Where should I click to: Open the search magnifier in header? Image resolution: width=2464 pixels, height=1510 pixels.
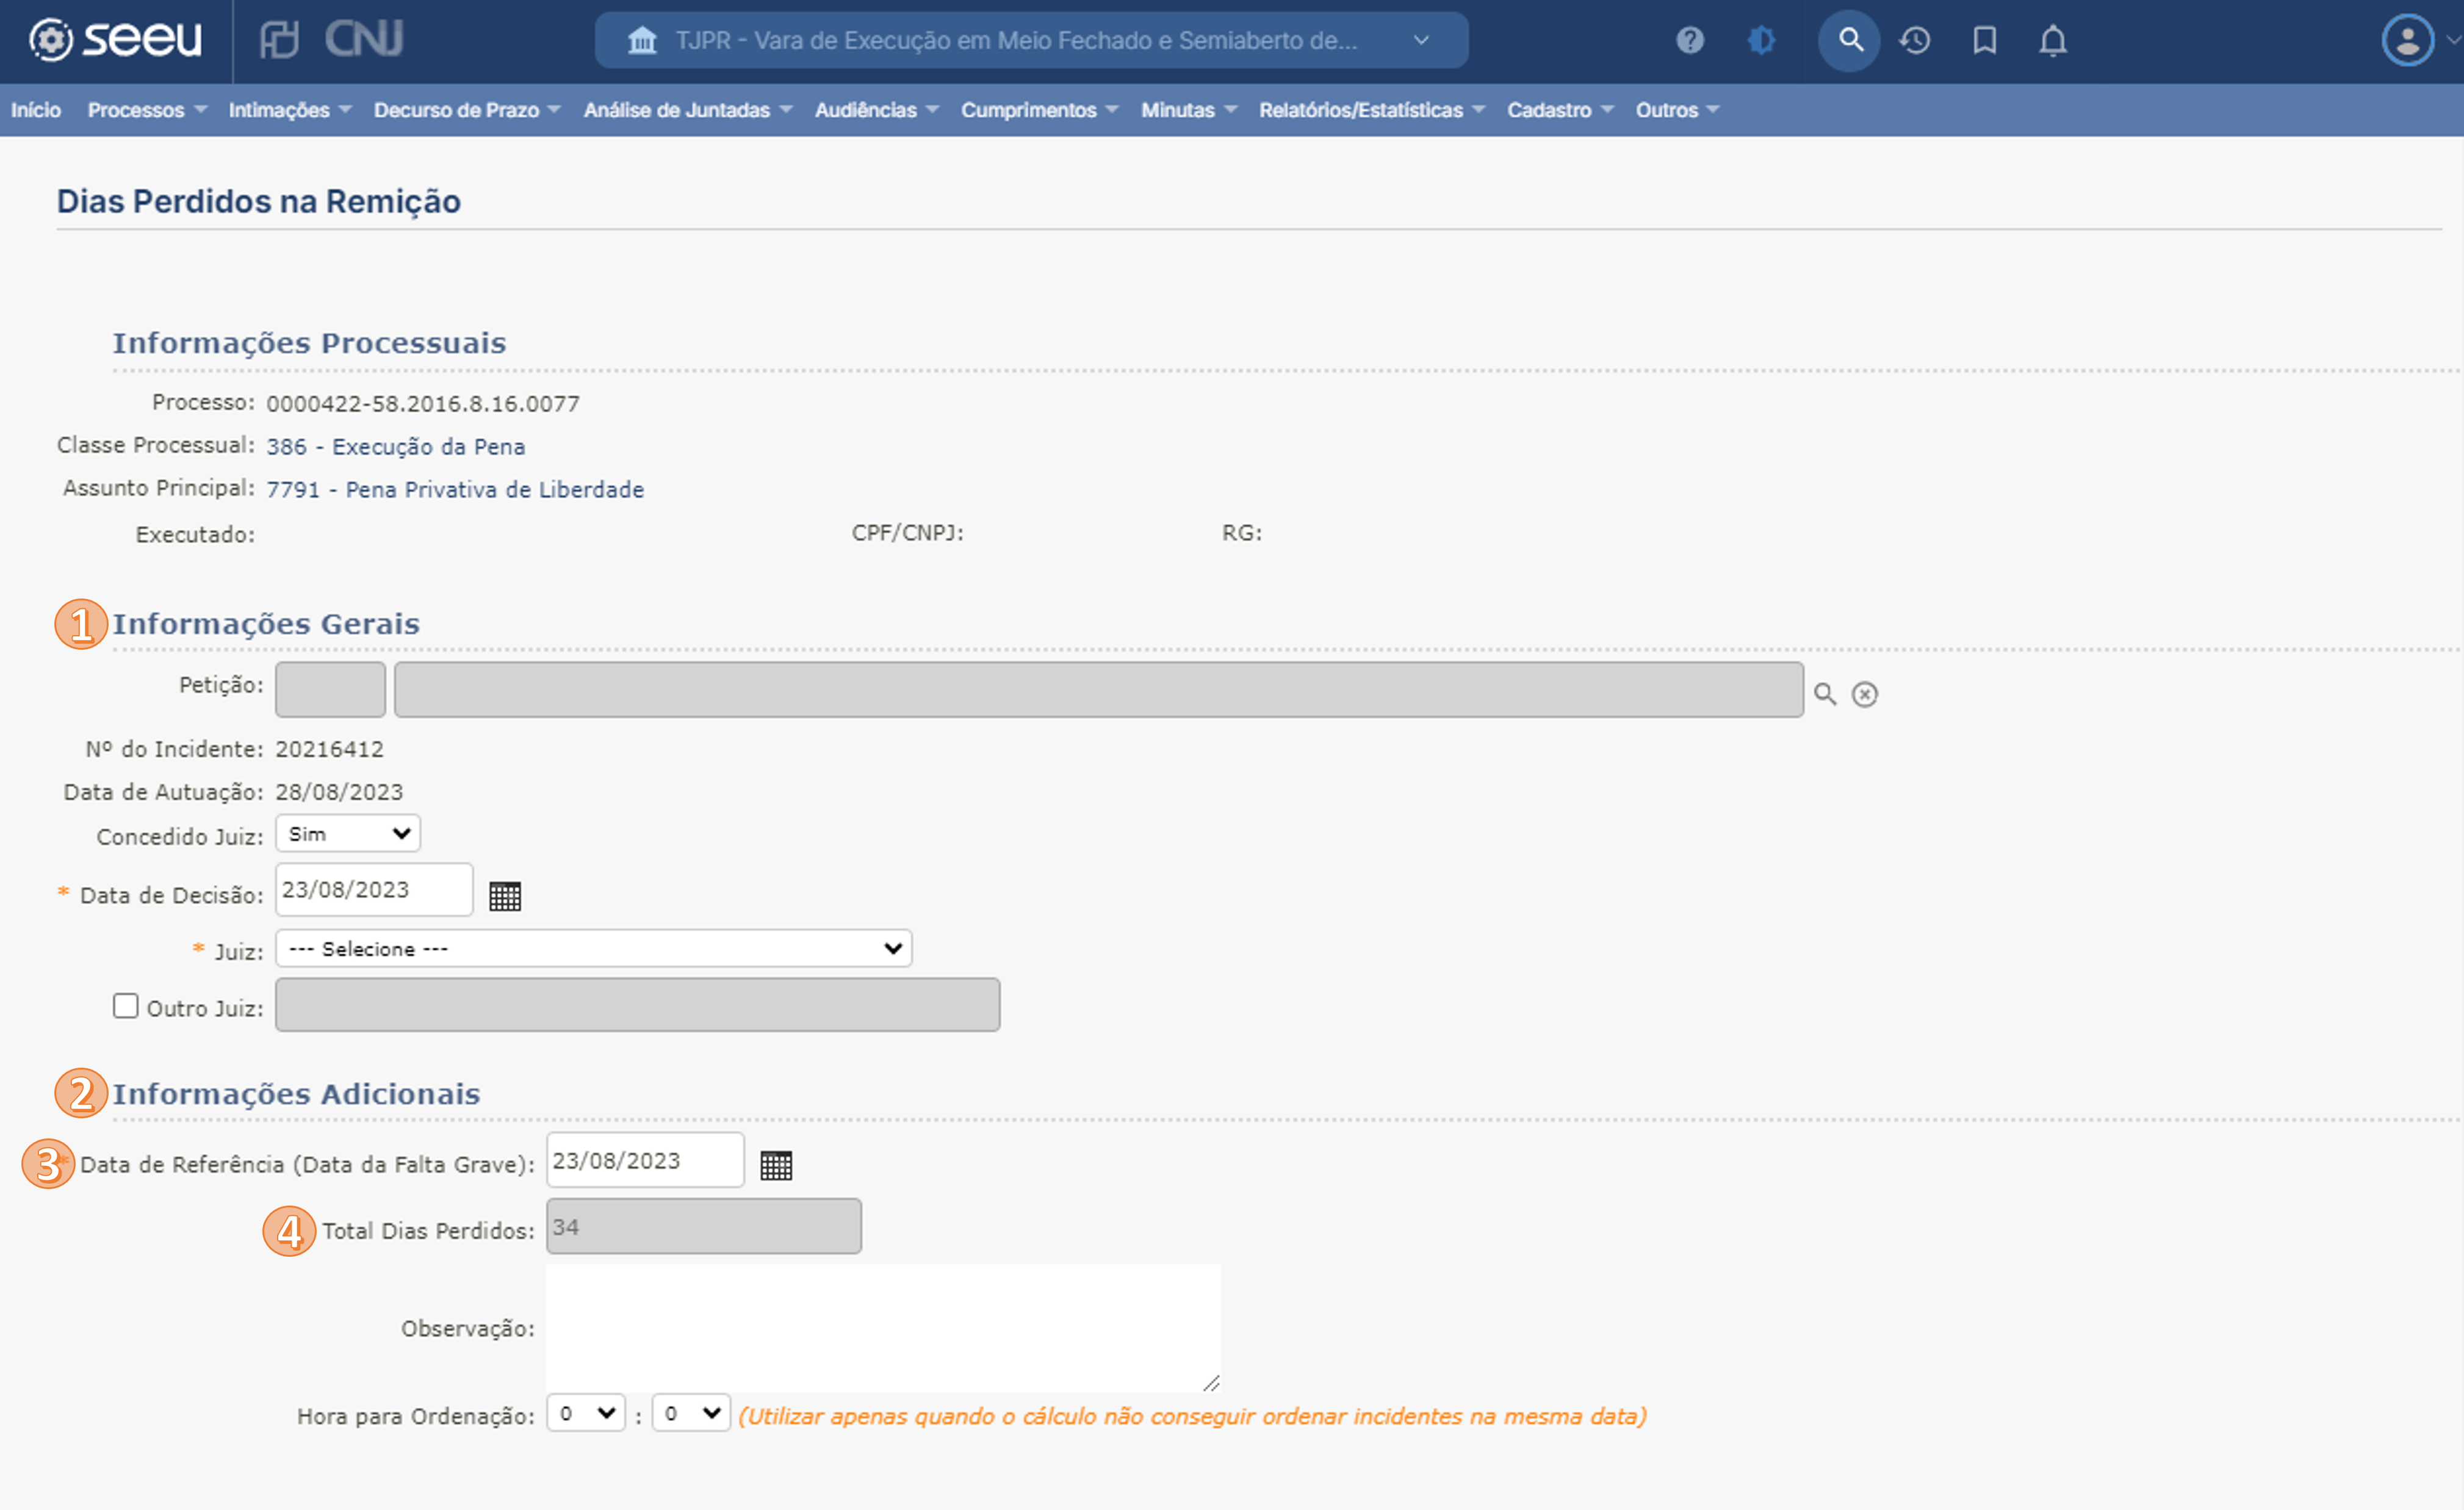click(1850, 40)
